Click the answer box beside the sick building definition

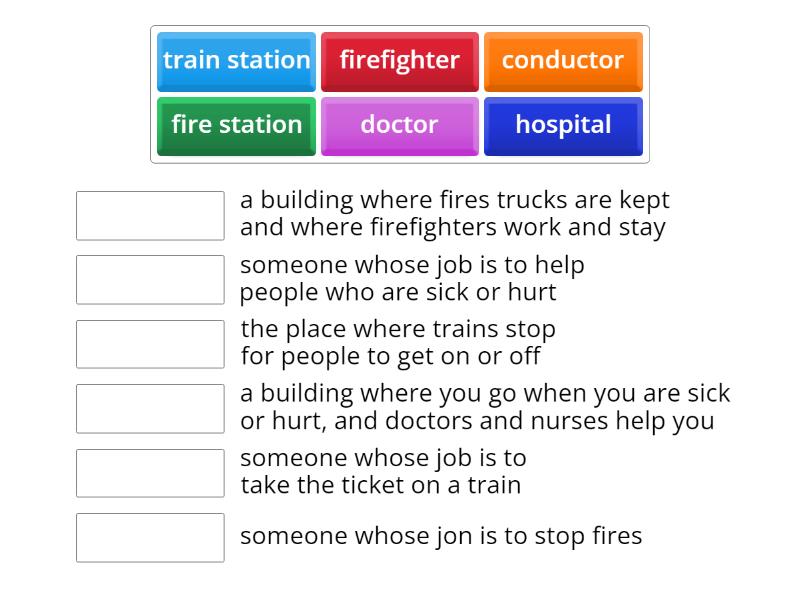pos(150,408)
